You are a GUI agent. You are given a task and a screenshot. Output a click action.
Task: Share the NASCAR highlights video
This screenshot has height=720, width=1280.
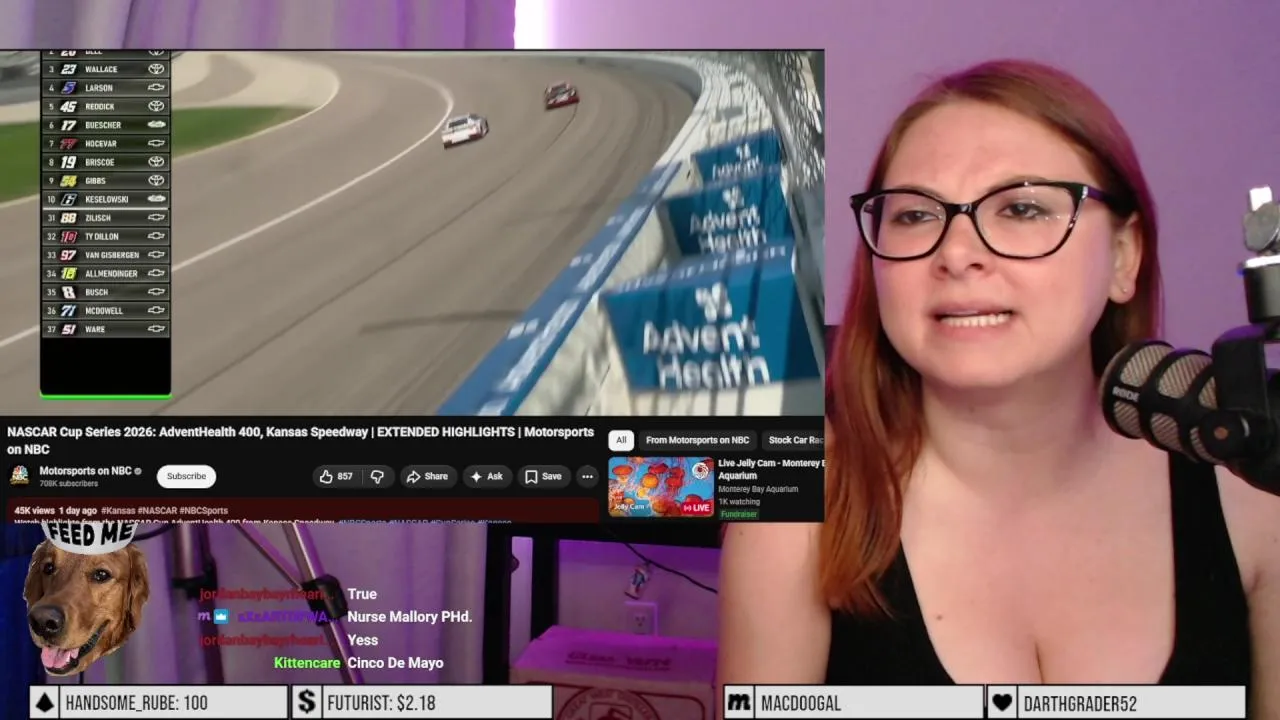pyautogui.click(x=427, y=477)
